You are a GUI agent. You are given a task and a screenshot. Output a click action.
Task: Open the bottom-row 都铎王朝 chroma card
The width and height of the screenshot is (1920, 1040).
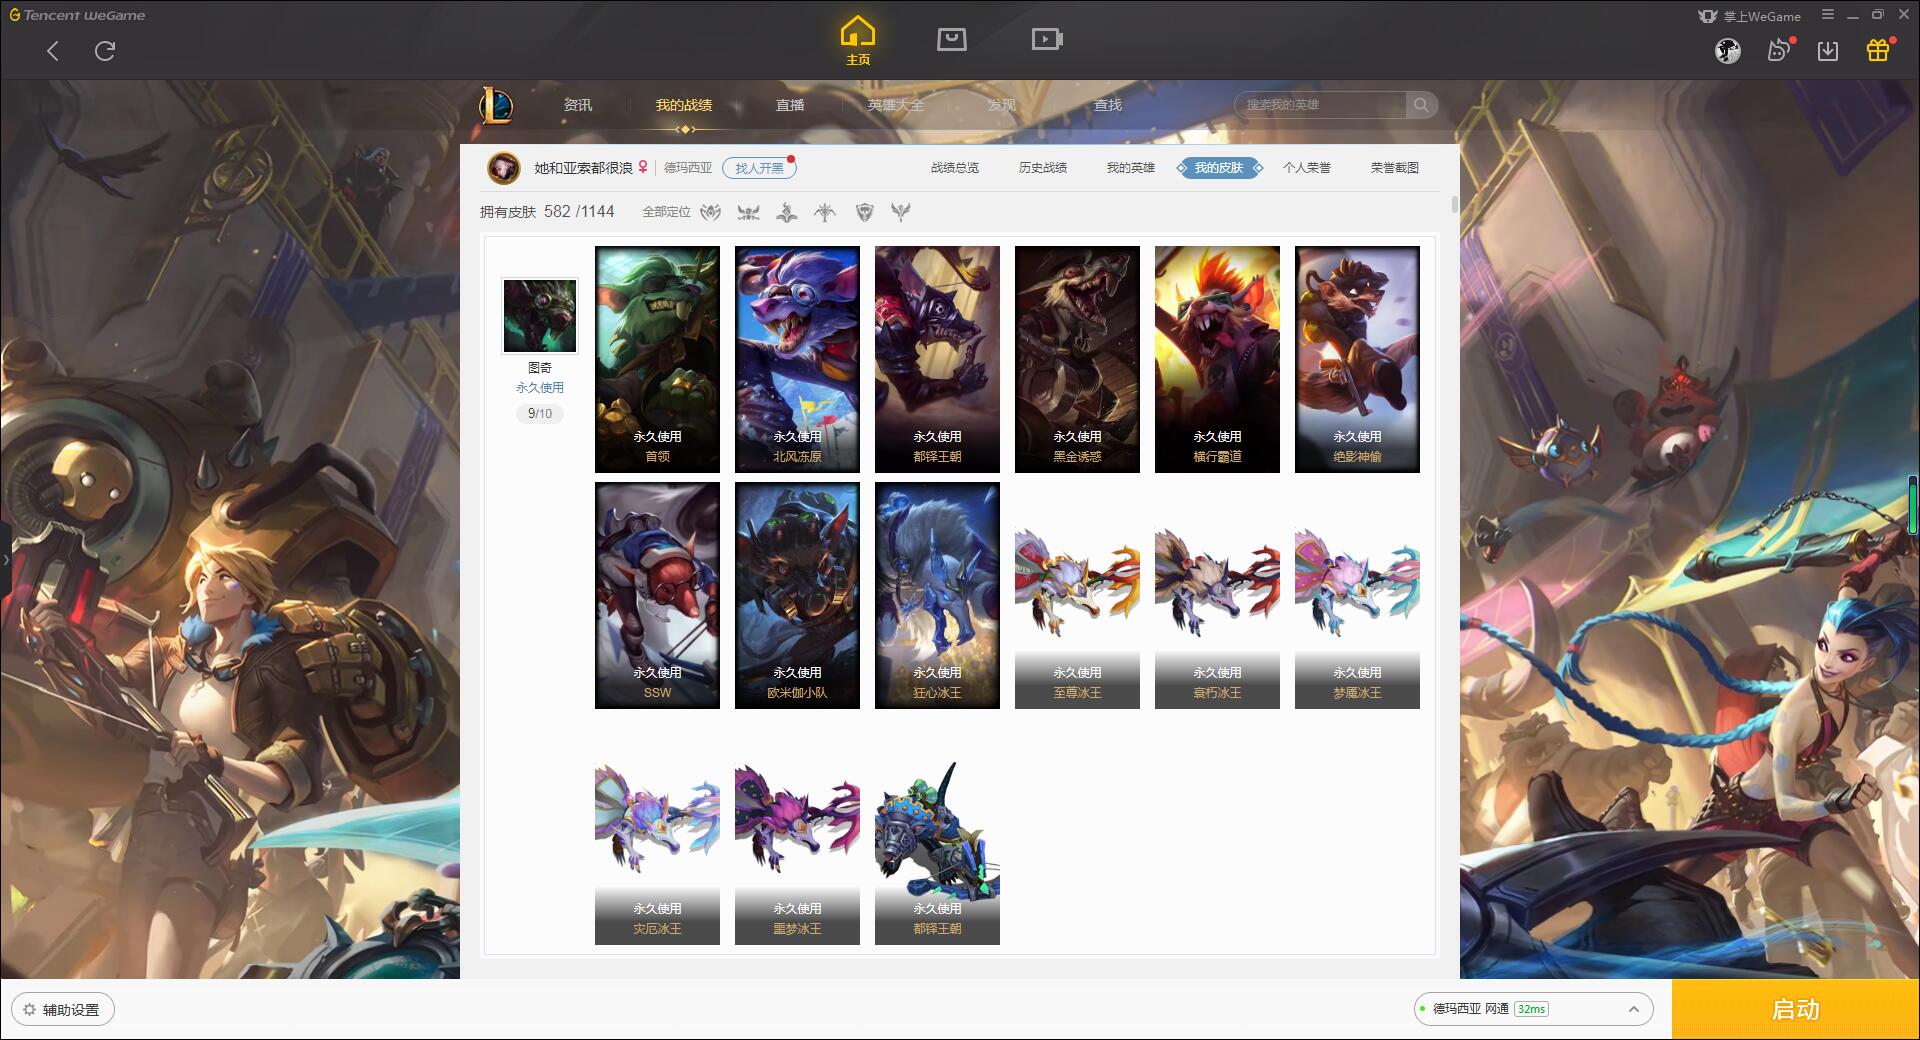point(937,831)
